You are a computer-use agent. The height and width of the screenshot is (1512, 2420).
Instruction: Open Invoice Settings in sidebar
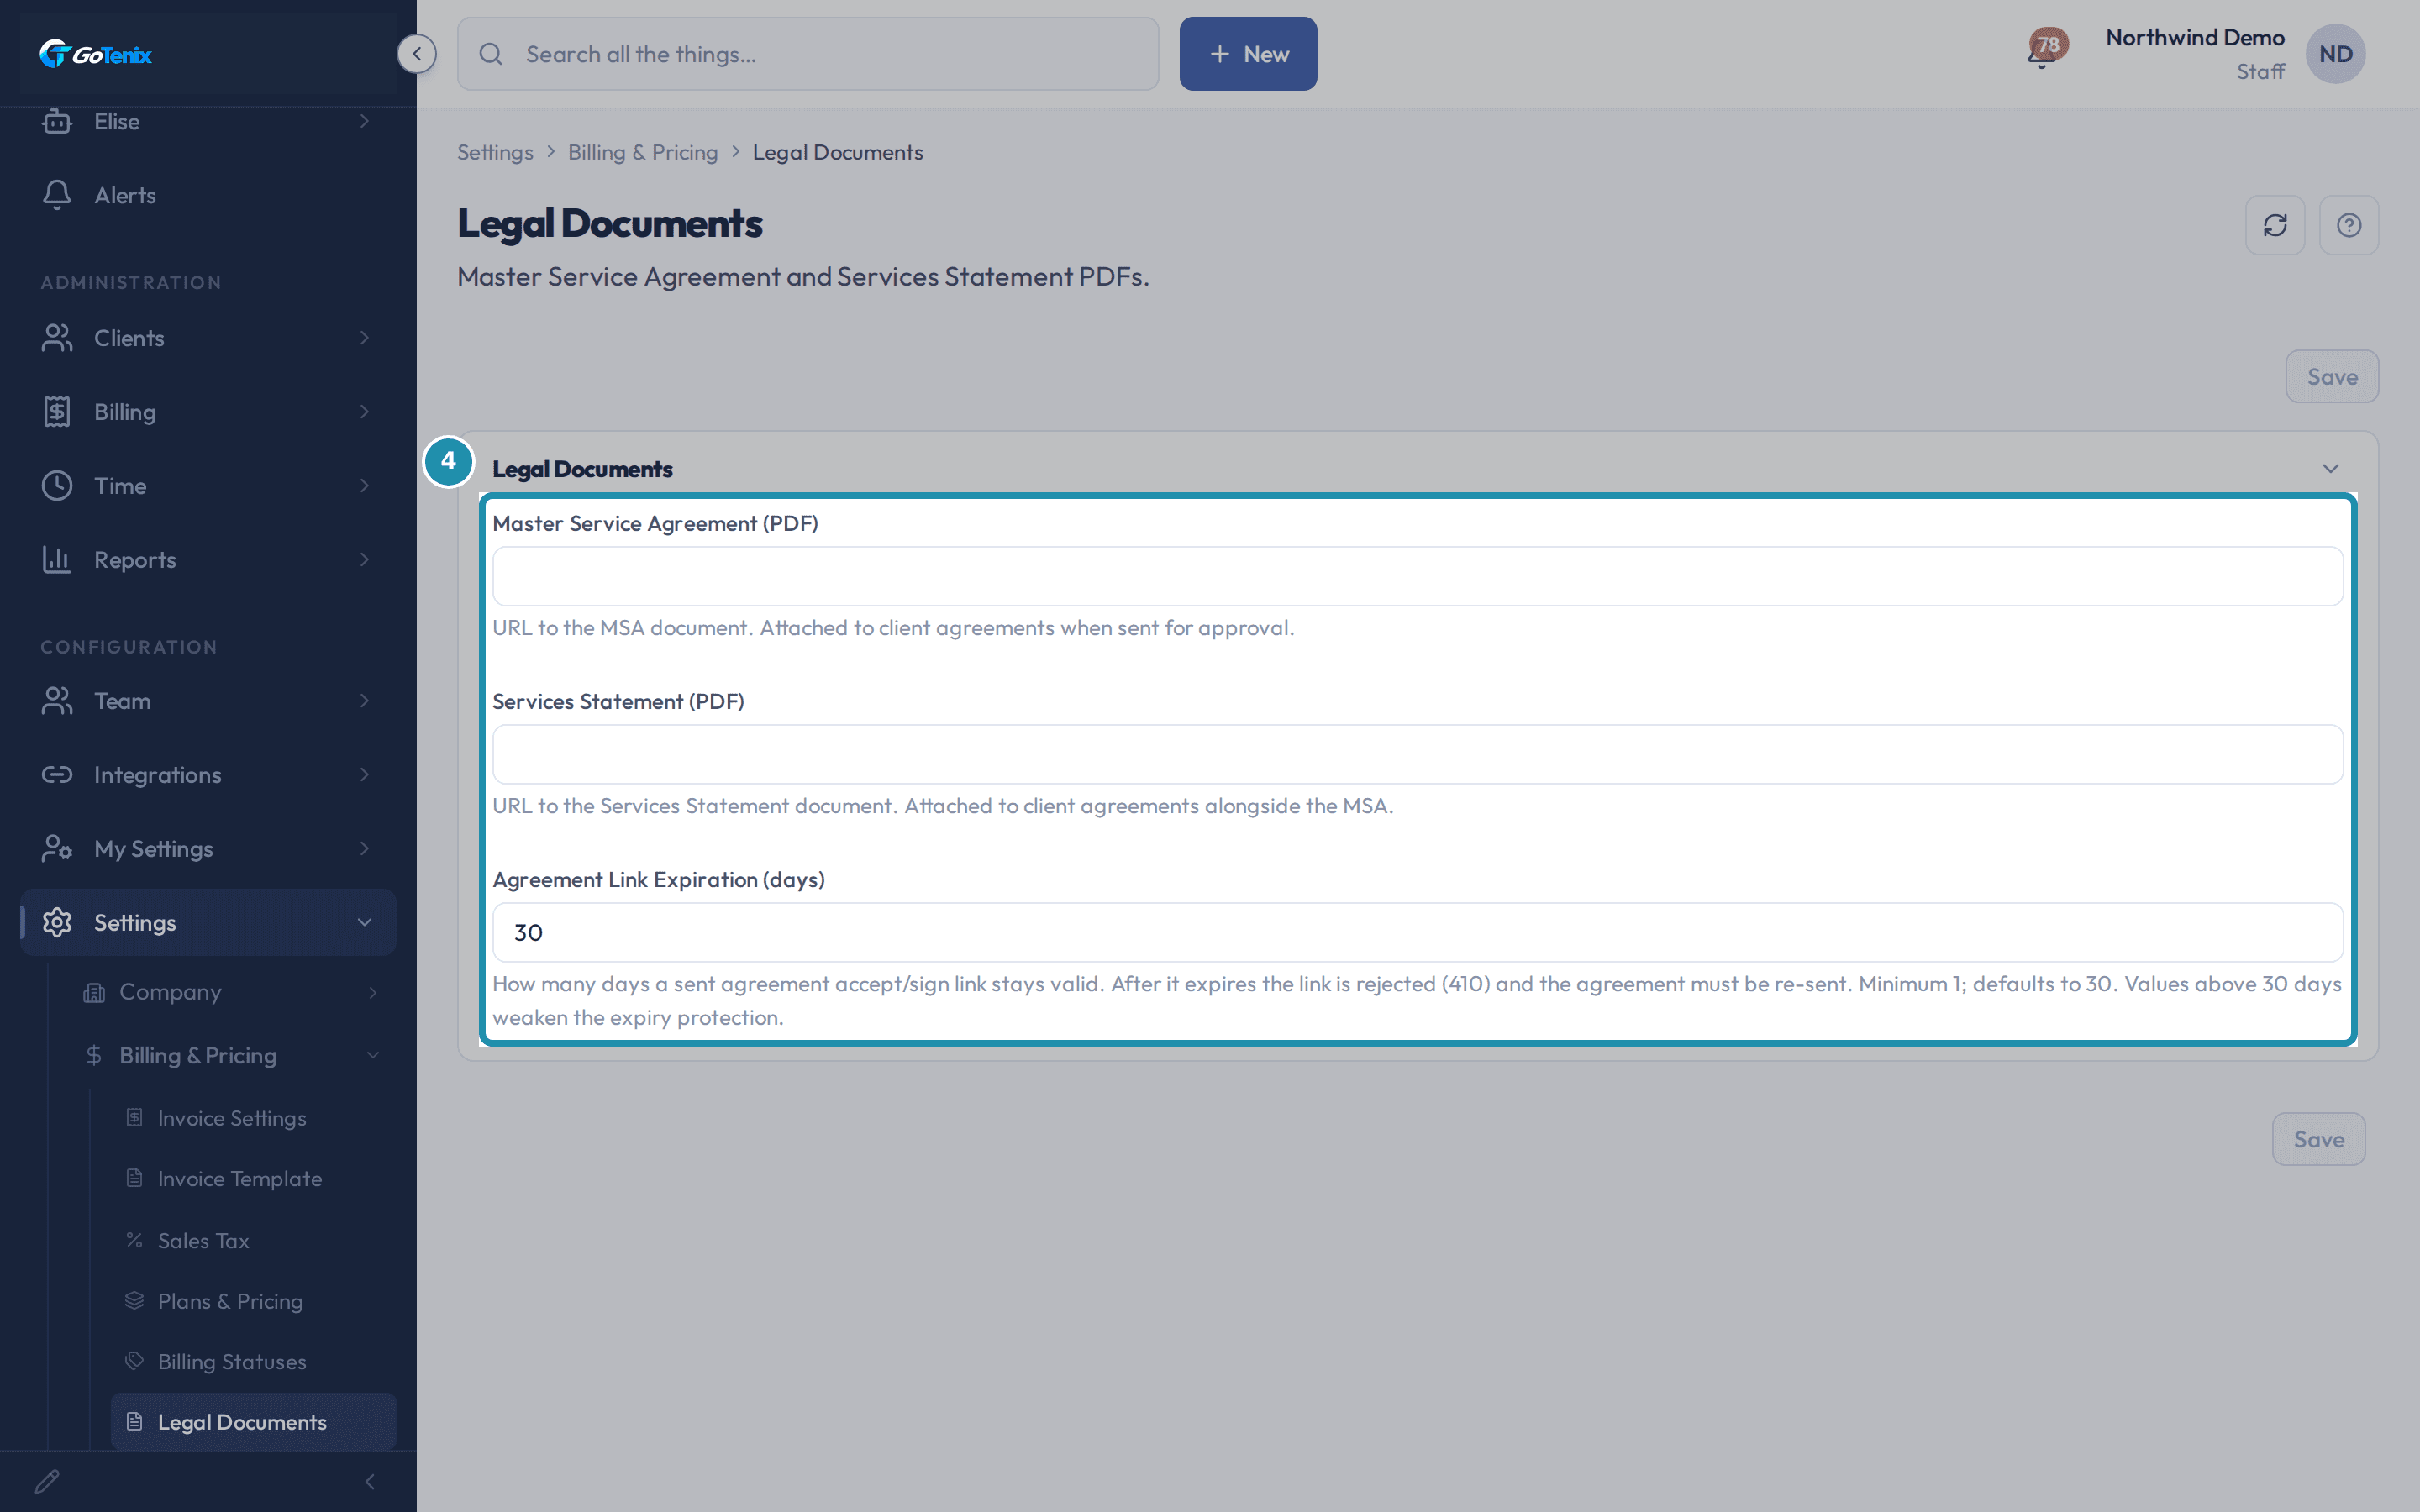[x=254, y=1118]
